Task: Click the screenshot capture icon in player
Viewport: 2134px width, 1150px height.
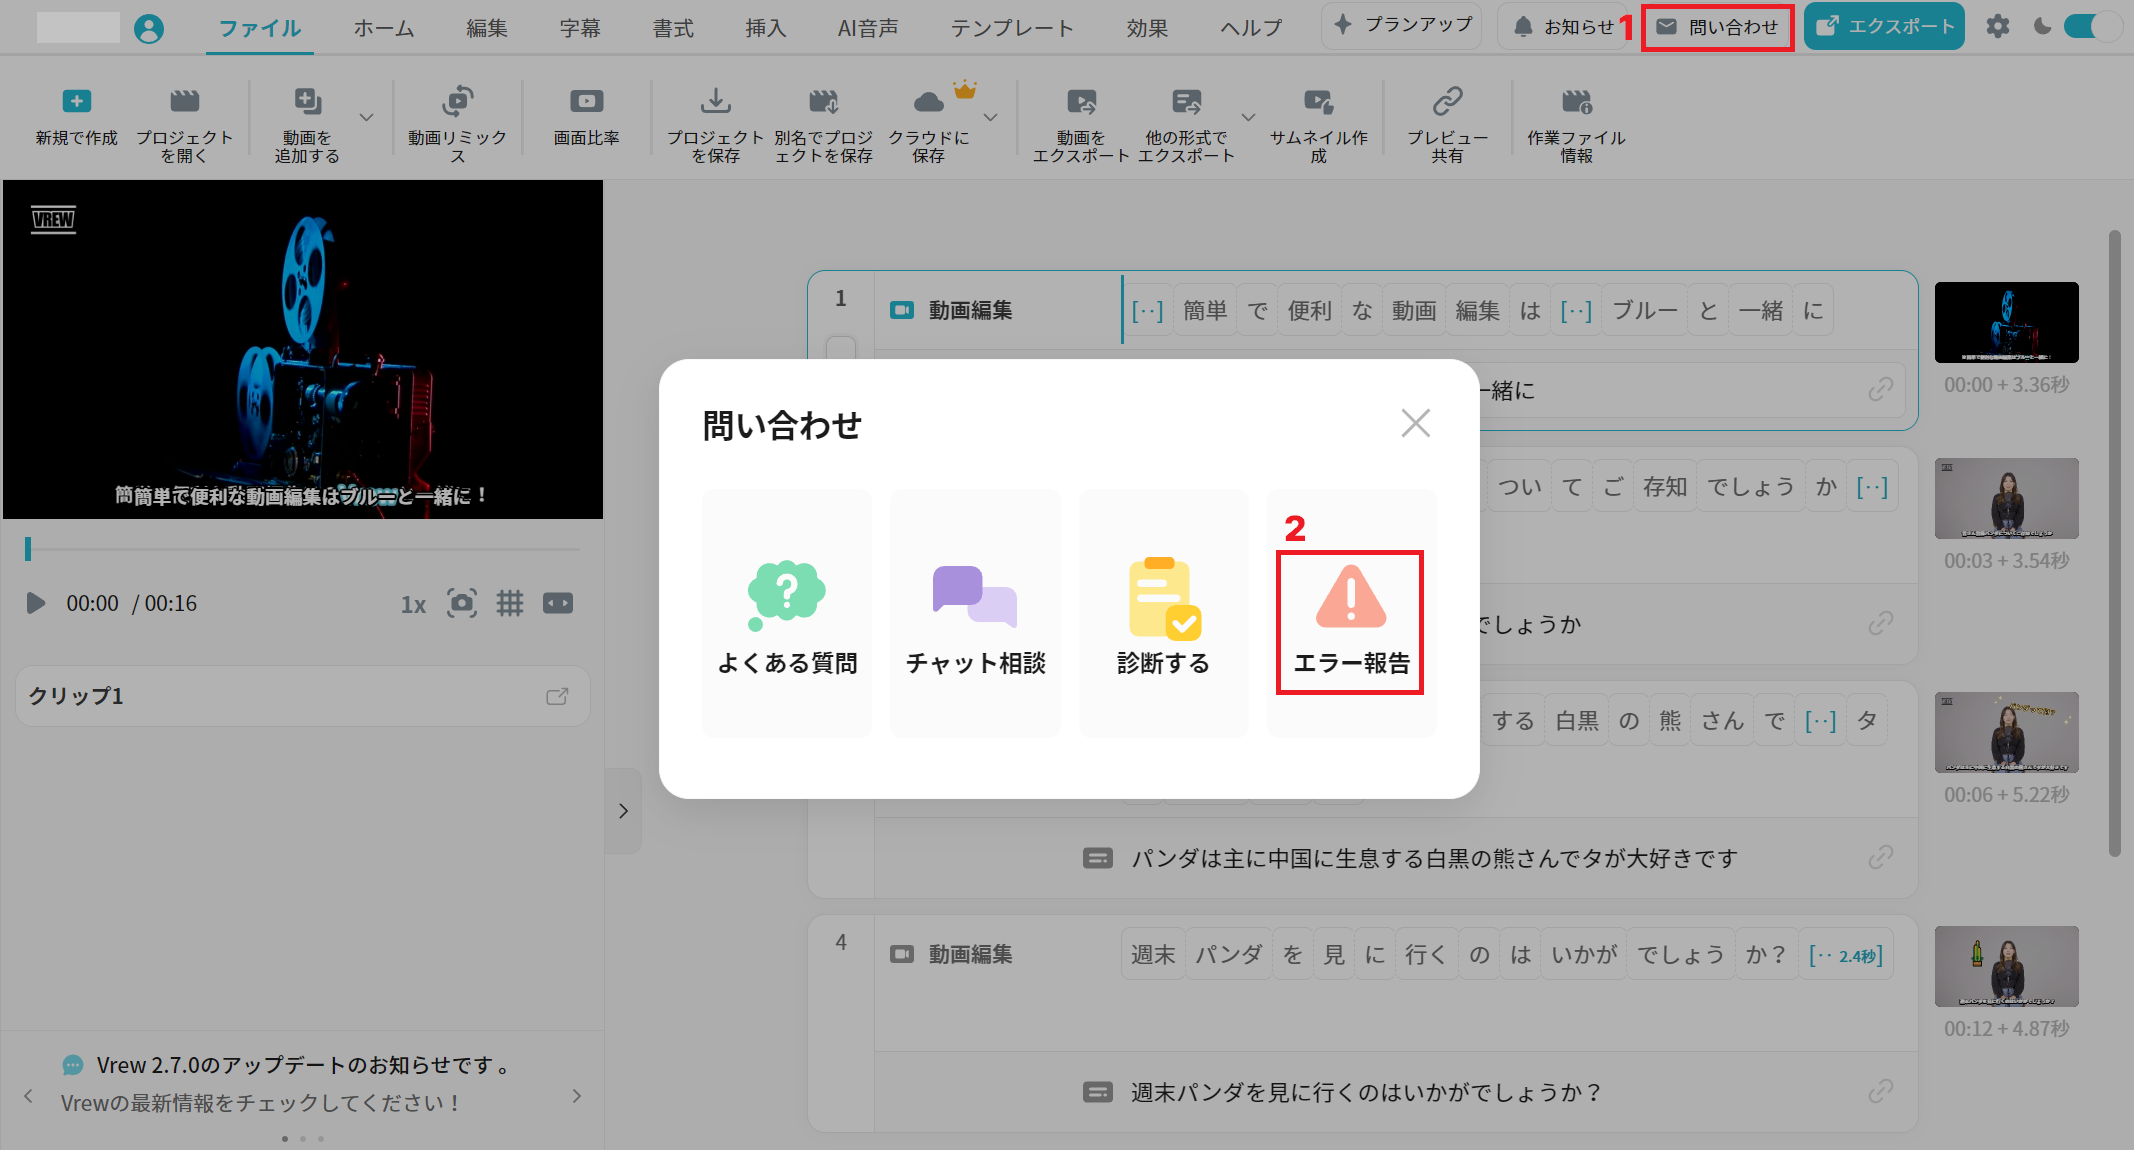Action: [461, 603]
